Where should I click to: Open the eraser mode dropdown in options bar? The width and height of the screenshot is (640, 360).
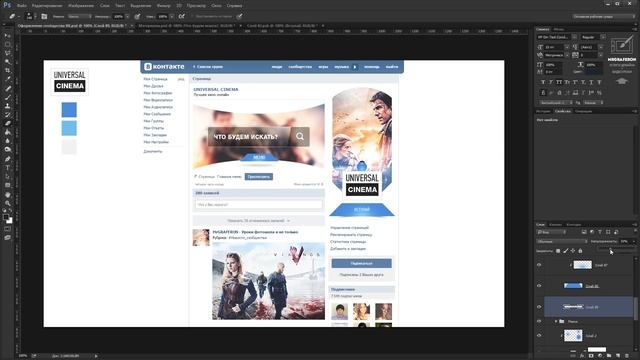(79, 16)
